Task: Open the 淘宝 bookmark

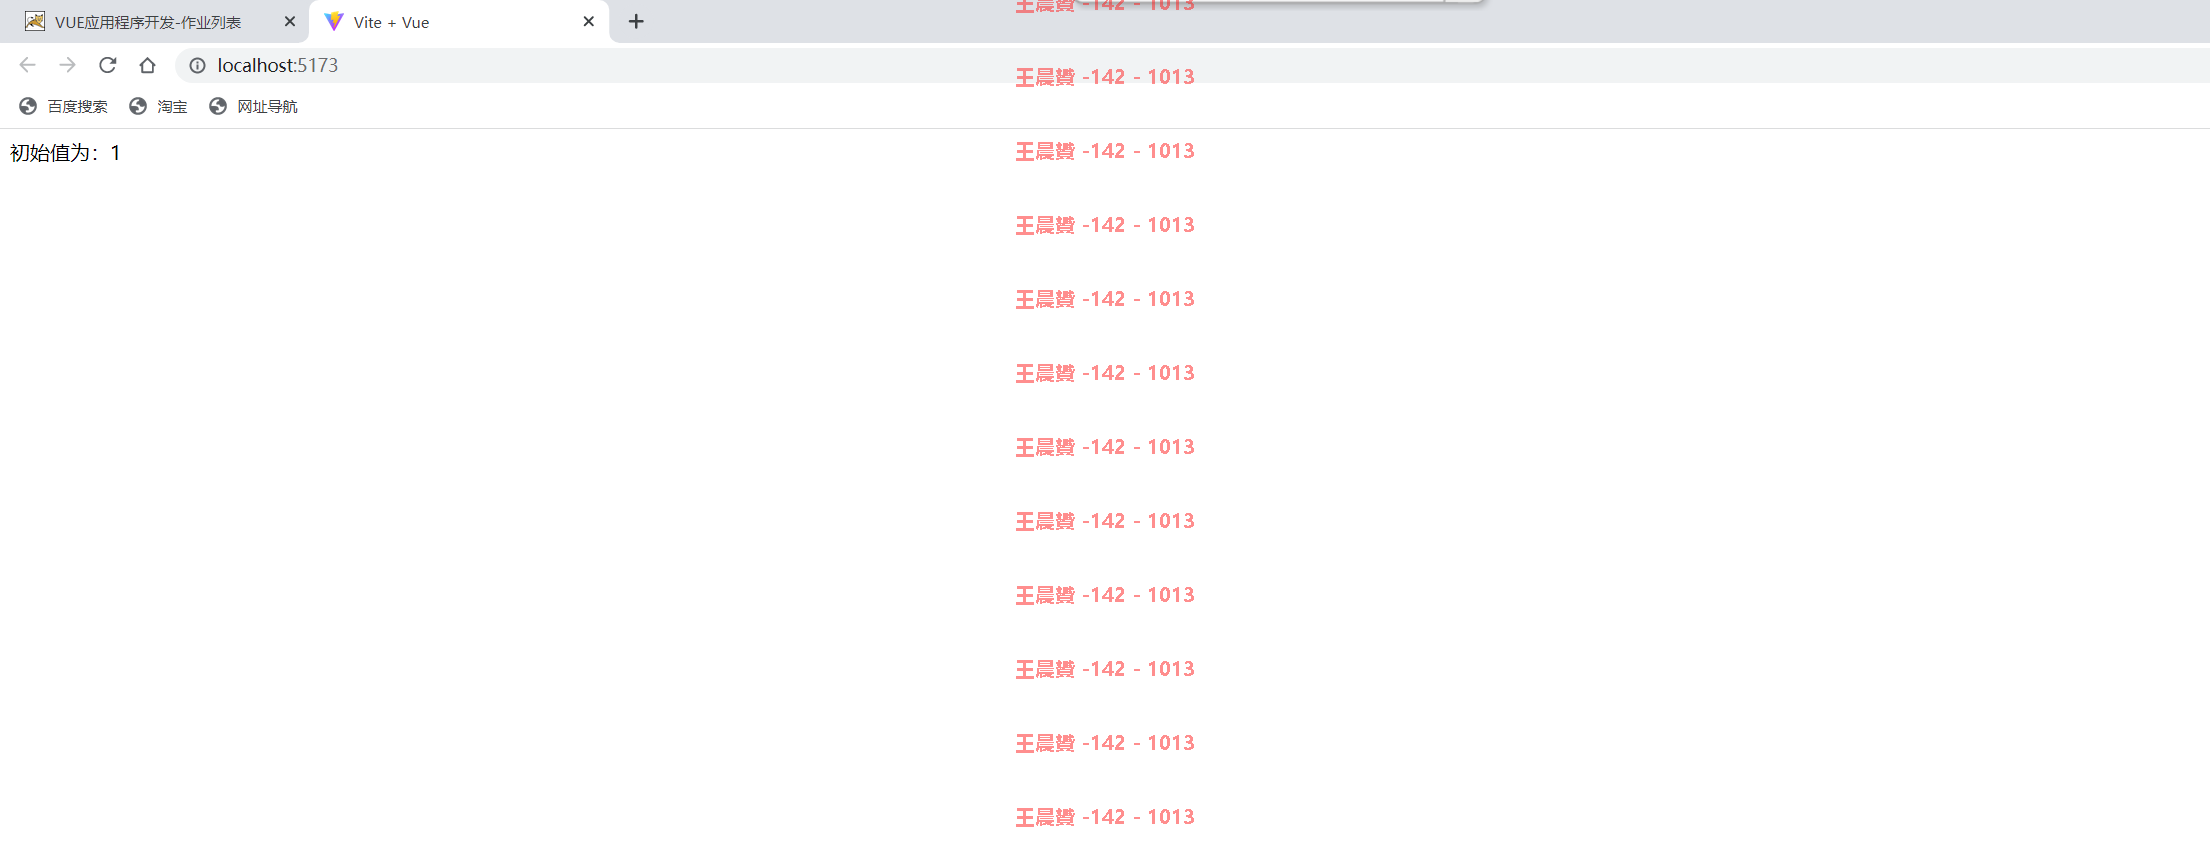Action: pyautogui.click(x=158, y=106)
